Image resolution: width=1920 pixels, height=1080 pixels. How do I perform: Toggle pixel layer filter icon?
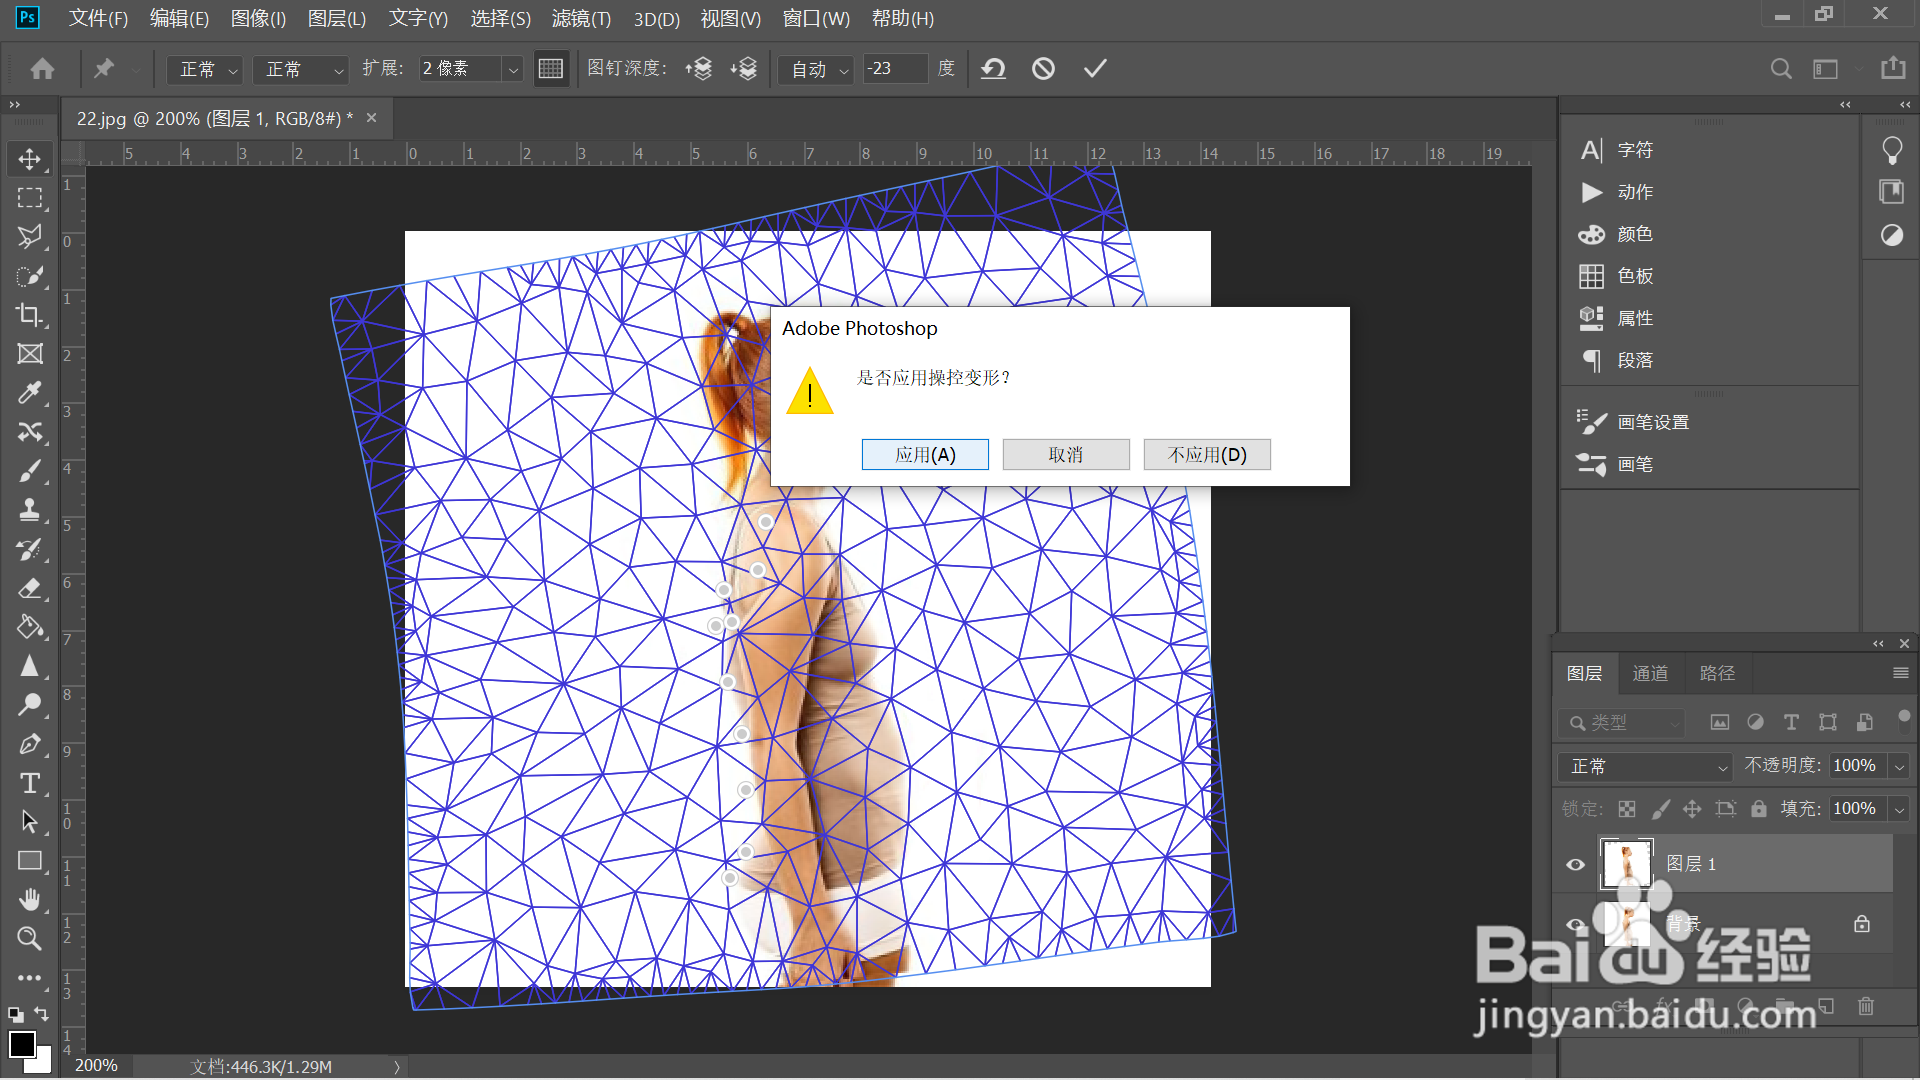point(1720,722)
